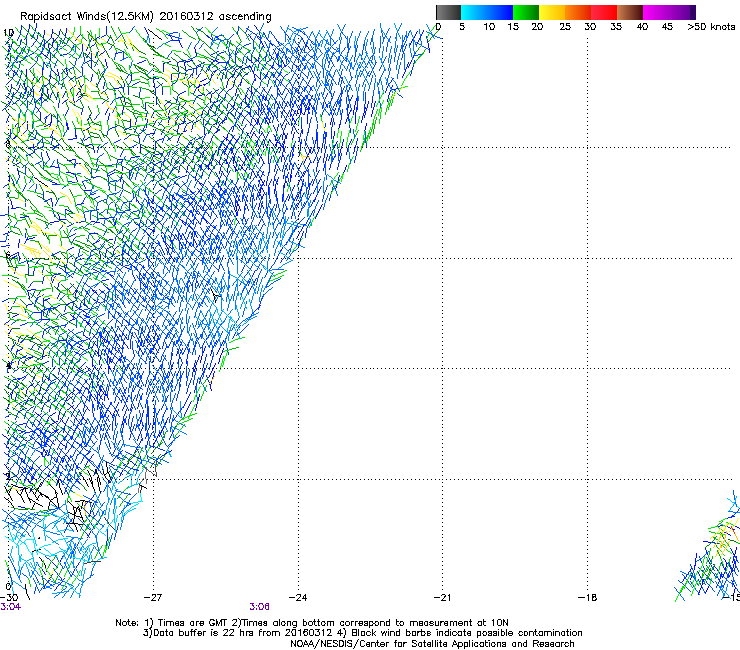Click the '-27' longitude axis label
740x650 pixels.
[x=153, y=598]
